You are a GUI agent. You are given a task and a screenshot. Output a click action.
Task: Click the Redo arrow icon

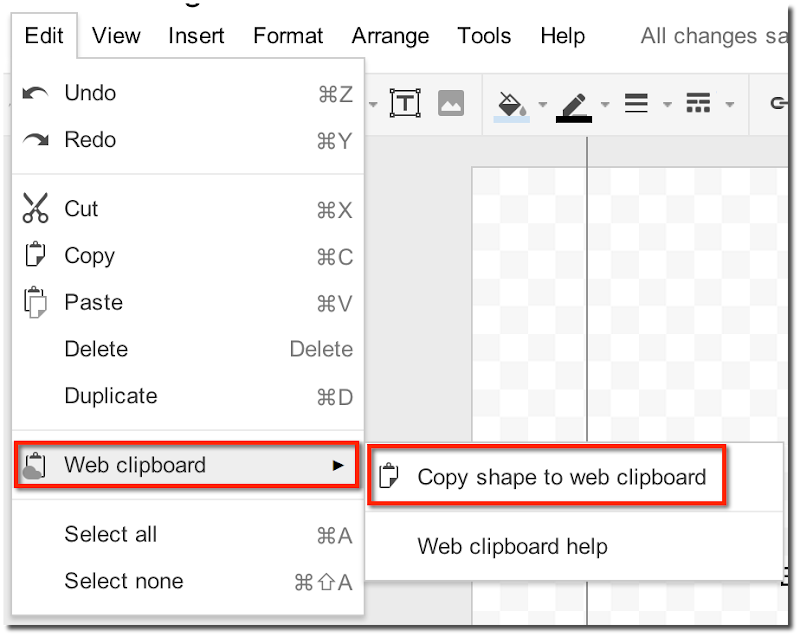click(x=36, y=140)
